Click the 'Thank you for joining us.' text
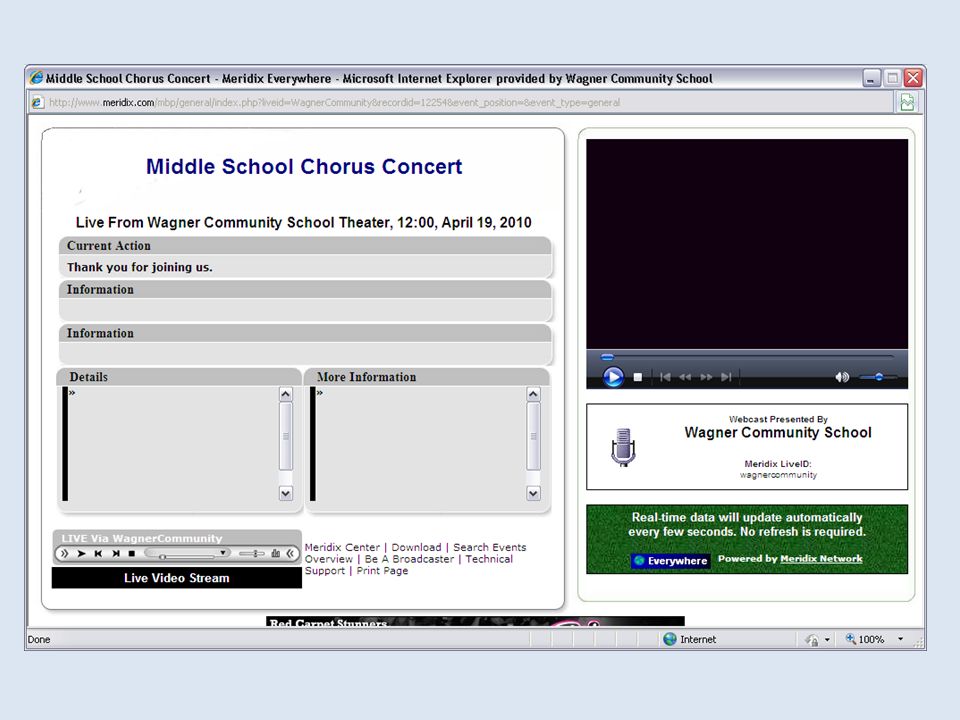Screen dimensions: 960x720 [140, 267]
